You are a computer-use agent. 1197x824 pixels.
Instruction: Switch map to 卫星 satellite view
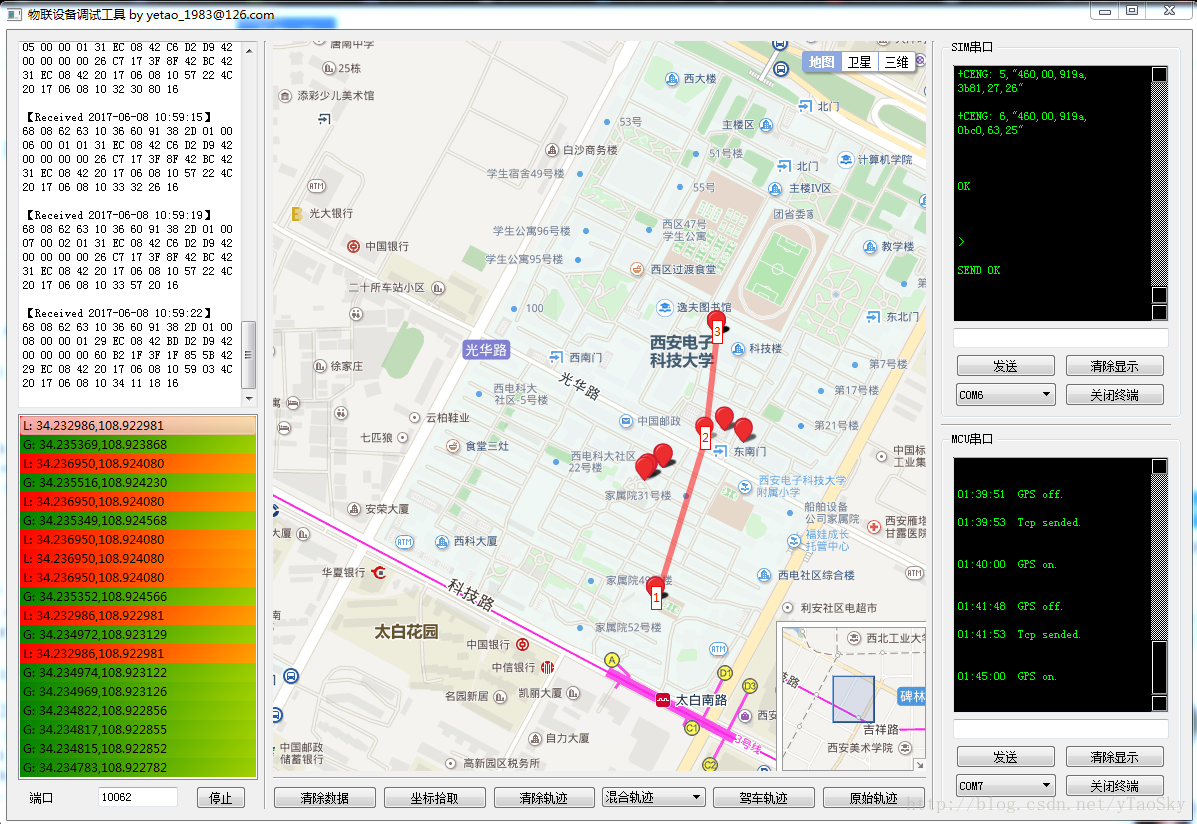(x=859, y=62)
